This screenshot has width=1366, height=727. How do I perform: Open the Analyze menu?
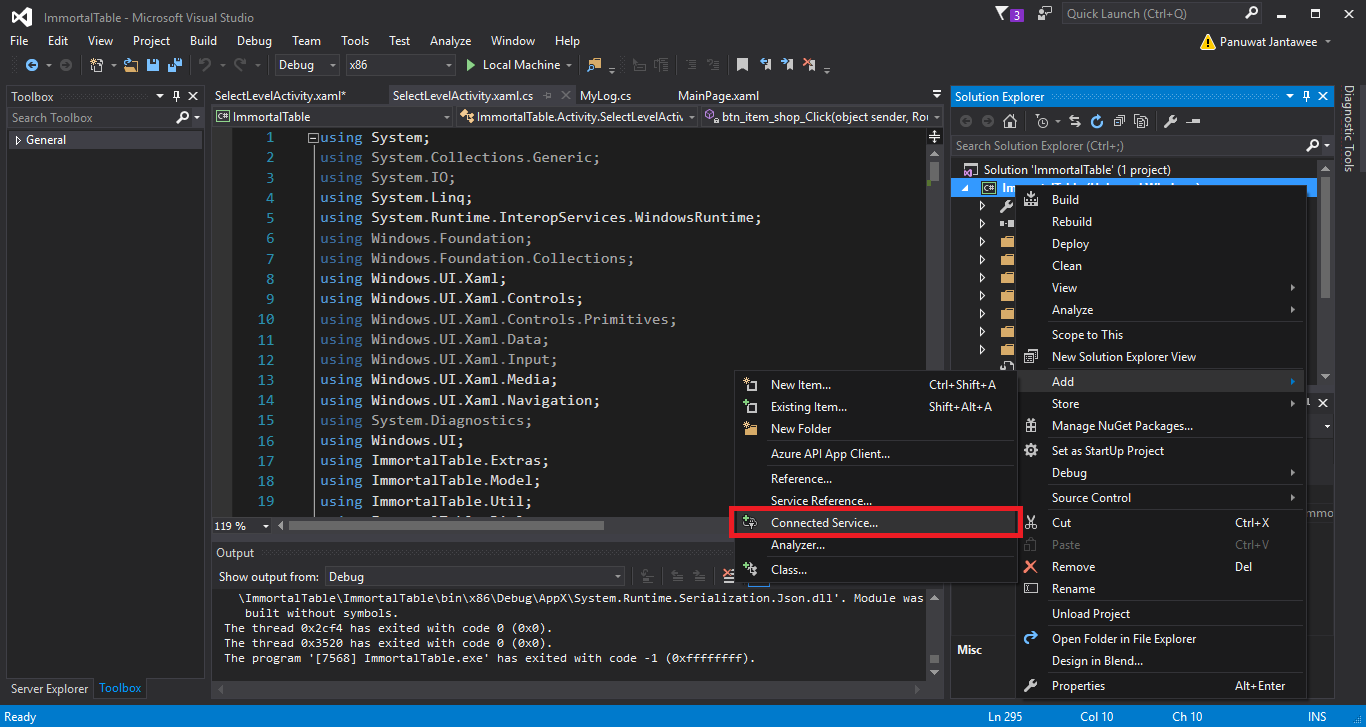point(450,41)
